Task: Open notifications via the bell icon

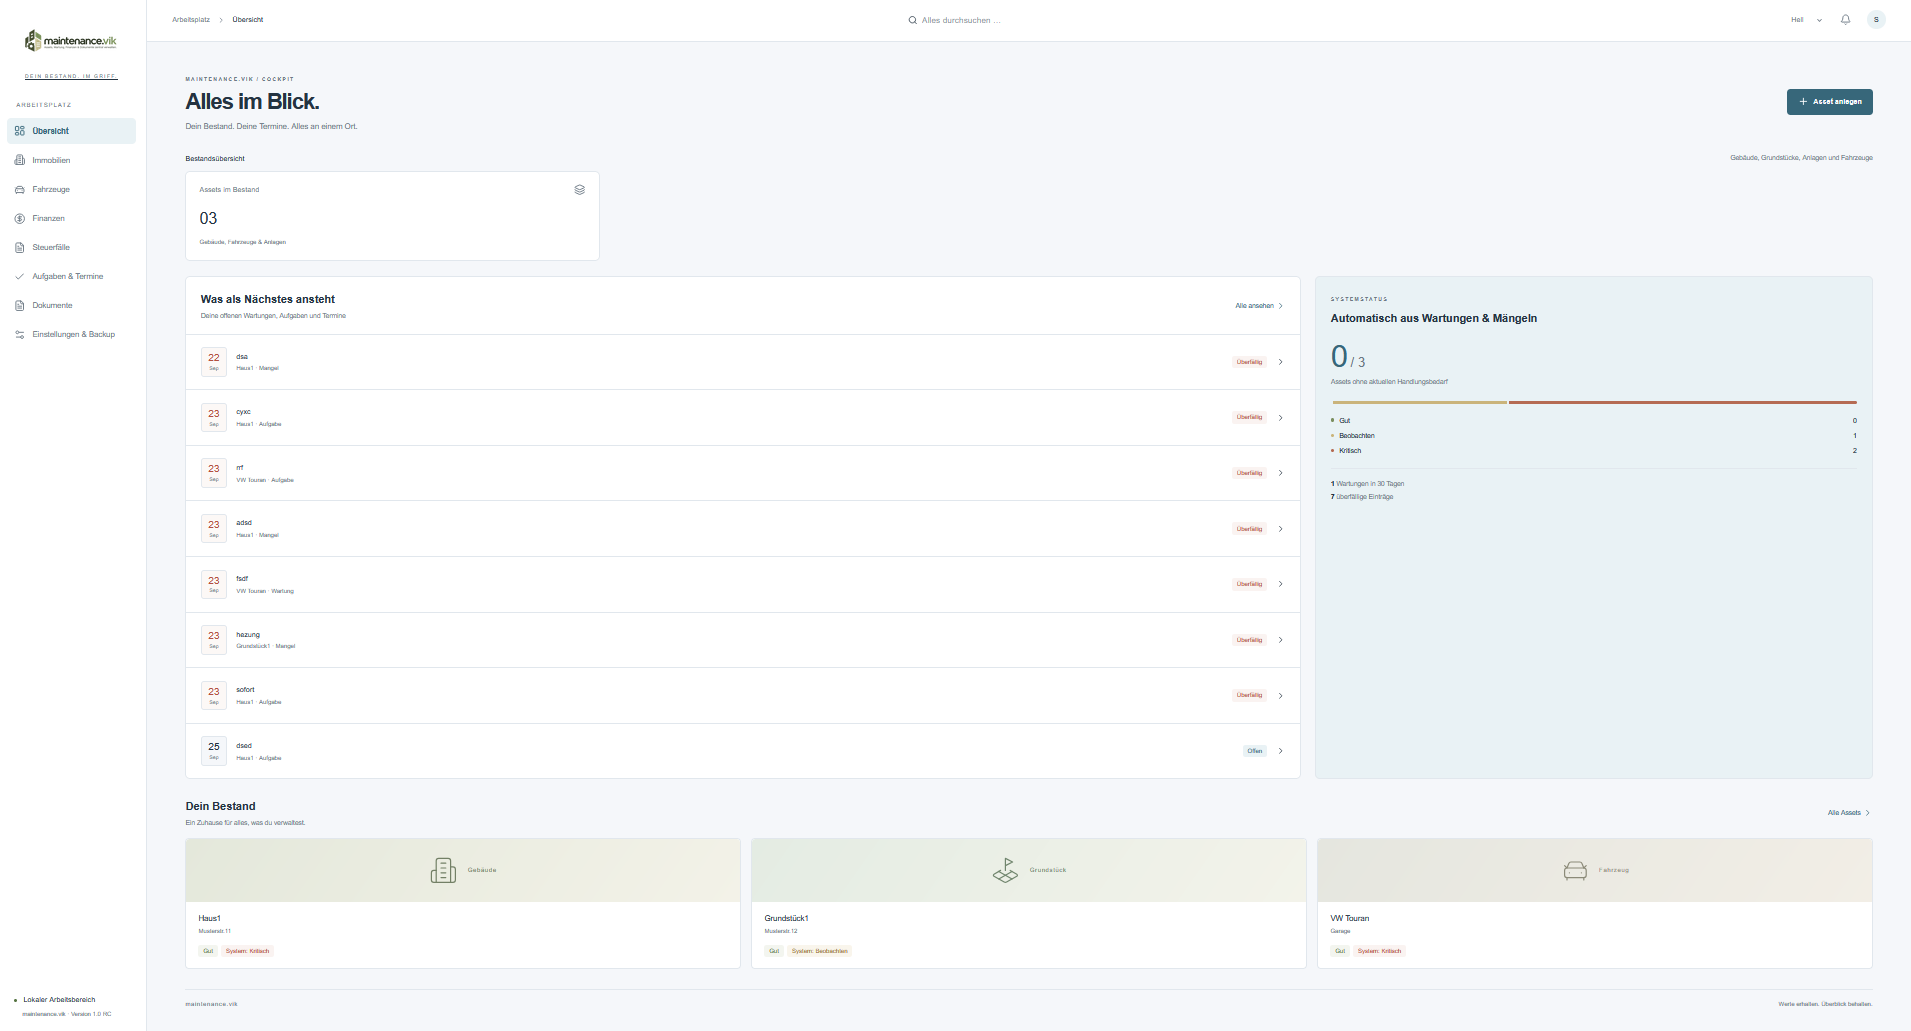Action: (x=1846, y=20)
